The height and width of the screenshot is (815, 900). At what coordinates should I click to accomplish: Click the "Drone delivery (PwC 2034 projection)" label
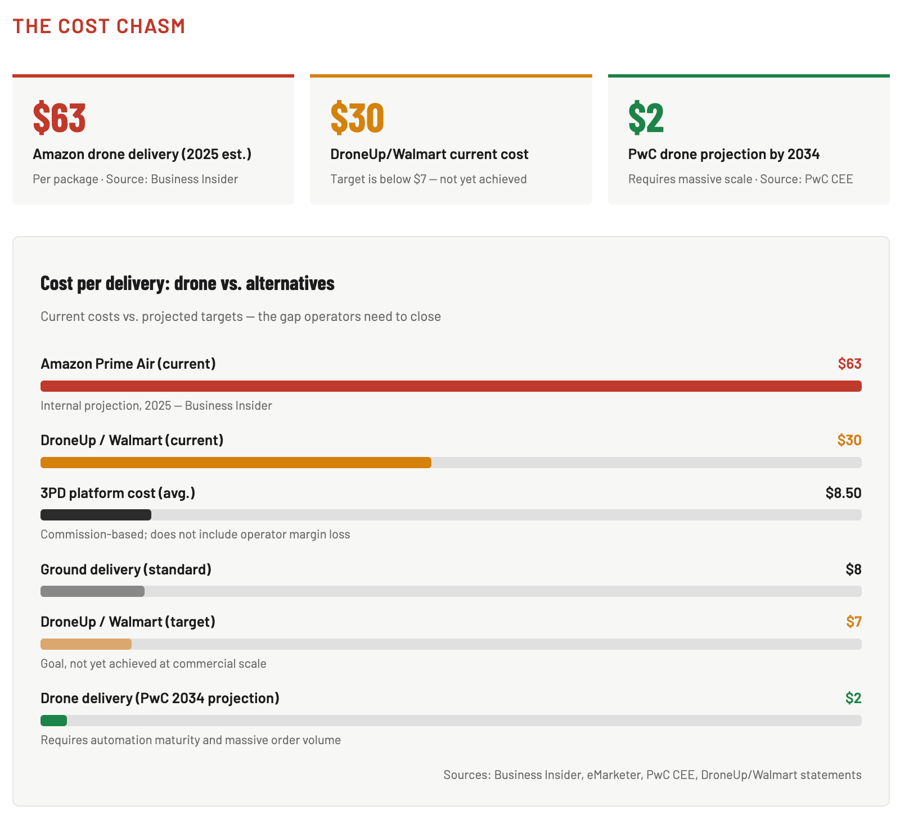pyautogui.click(x=159, y=698)
